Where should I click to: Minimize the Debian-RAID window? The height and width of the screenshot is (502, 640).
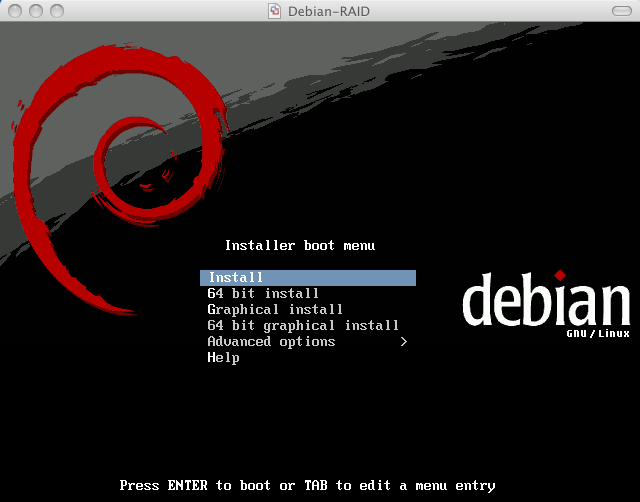coord(34,11)
